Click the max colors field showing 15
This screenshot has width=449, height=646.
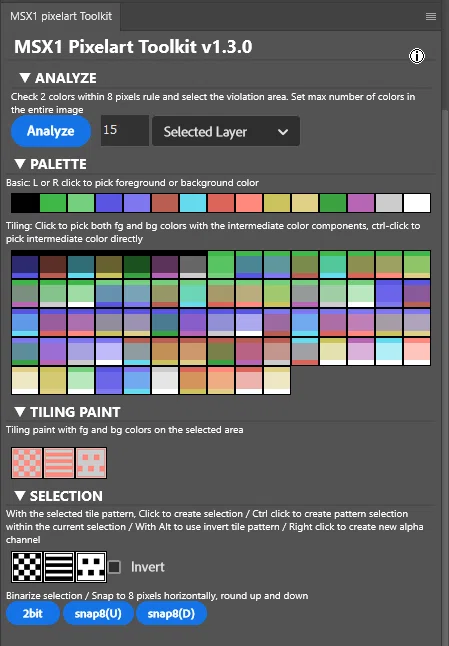[x=125, y=131]
